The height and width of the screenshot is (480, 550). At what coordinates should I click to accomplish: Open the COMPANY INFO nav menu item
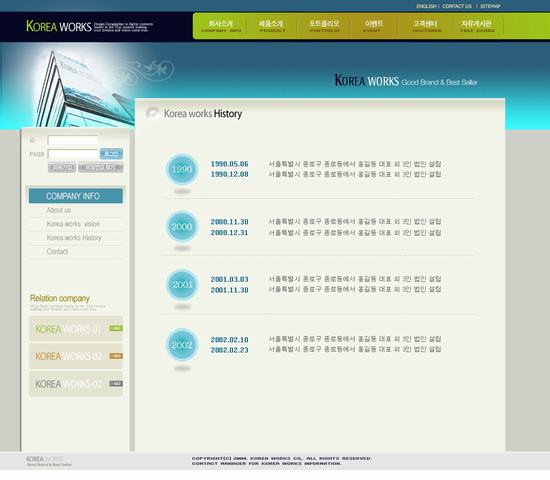tap(221, 26)
